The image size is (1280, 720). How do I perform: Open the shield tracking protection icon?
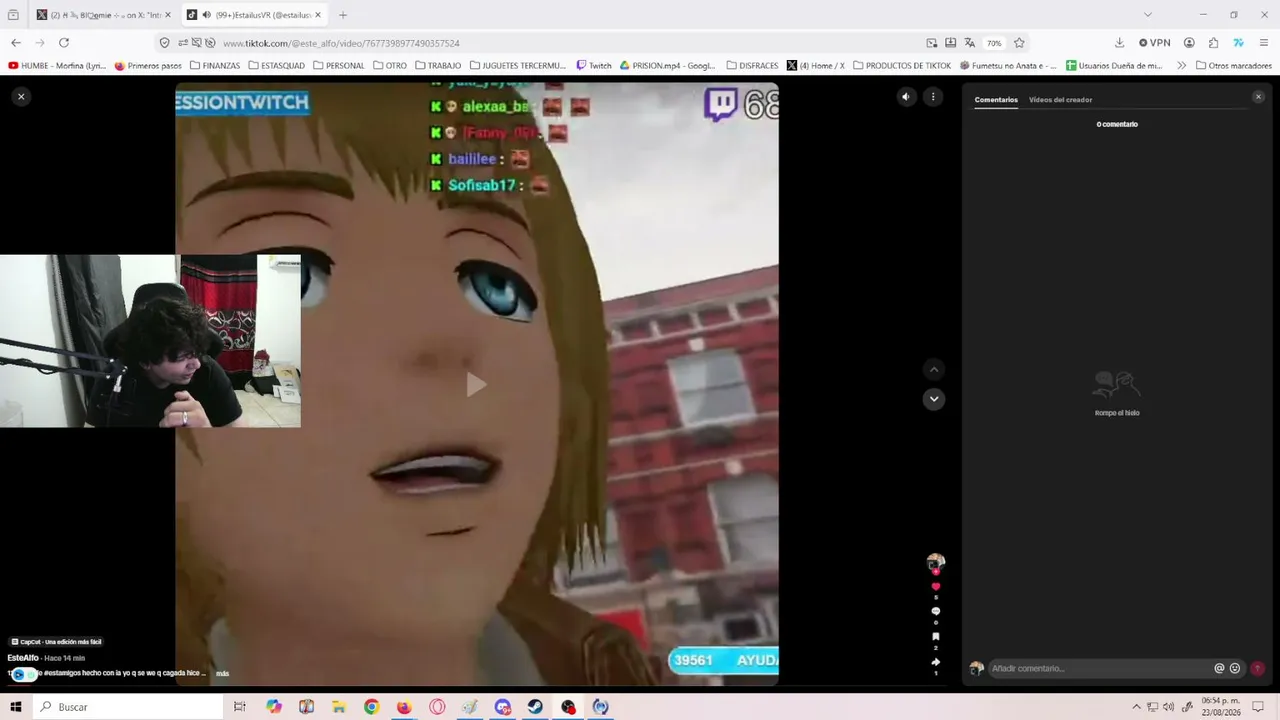tap(165, 43)
